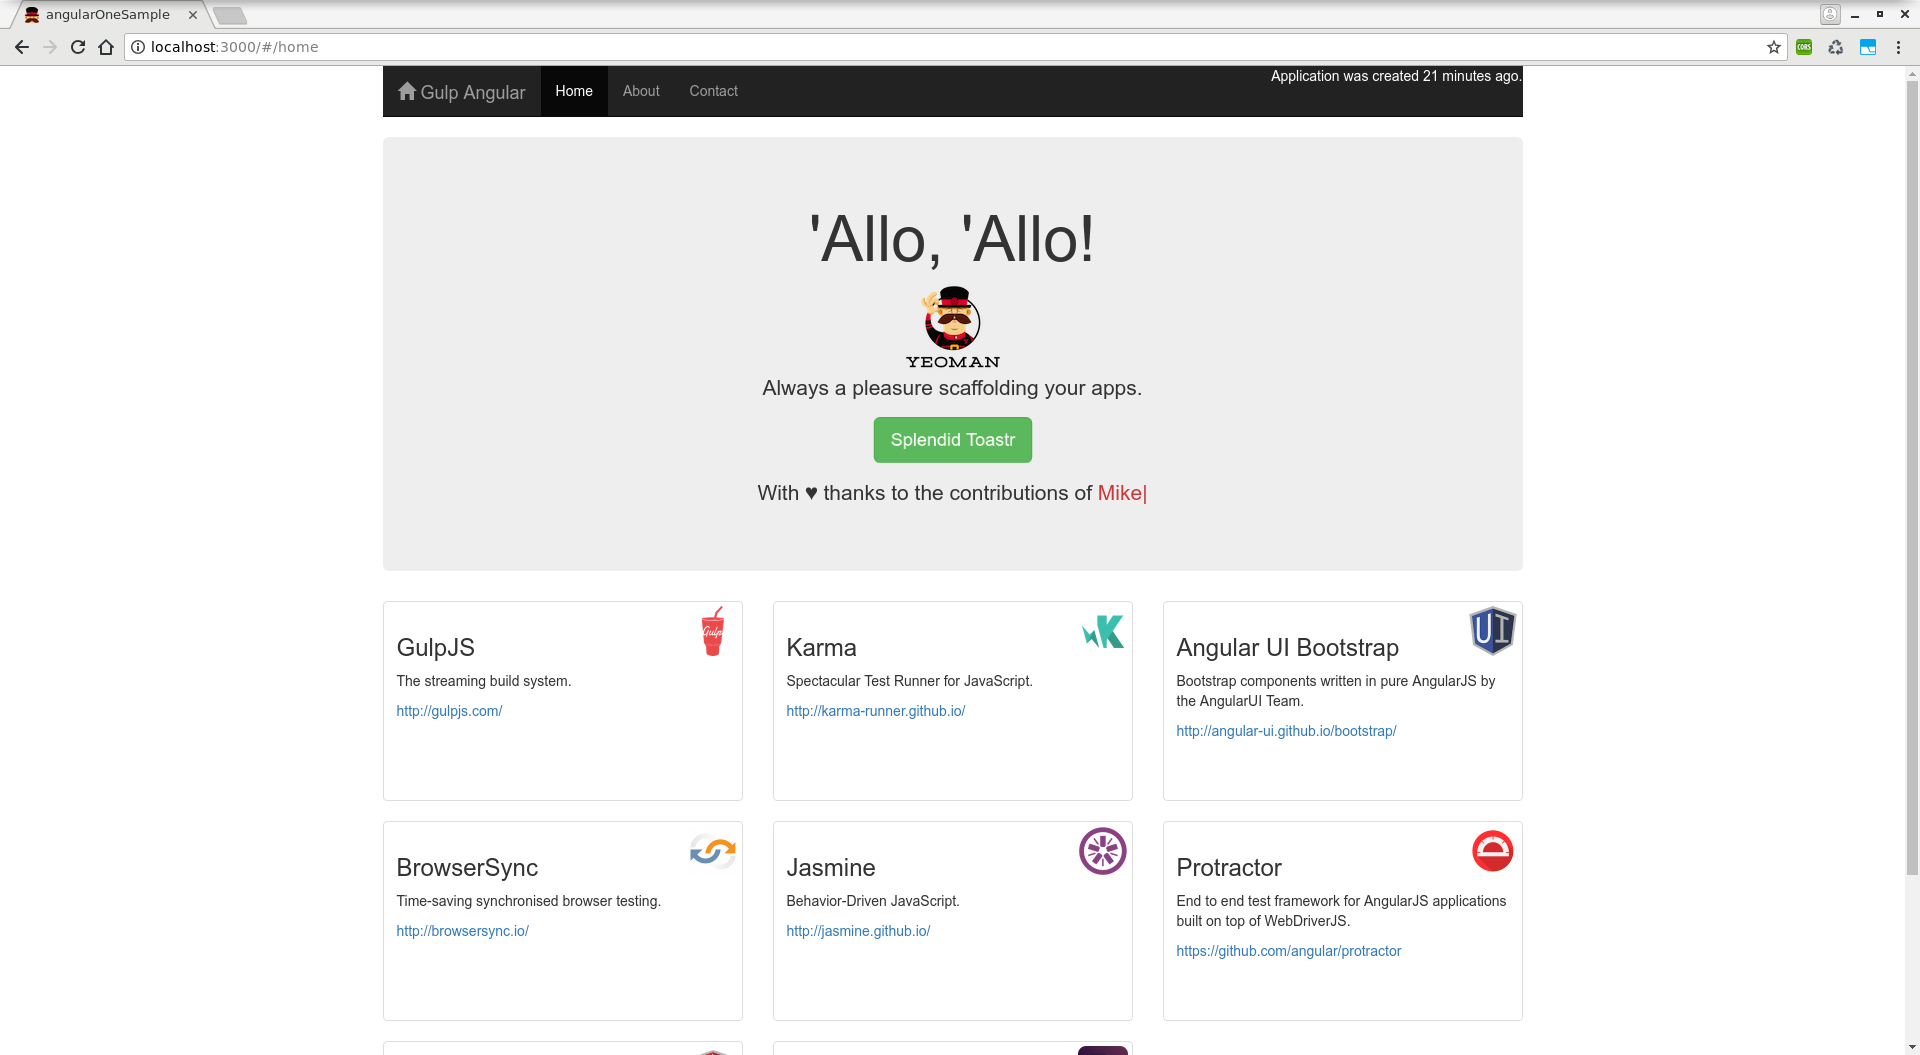This screenshot has height=1055, width=1920.
Task: Open a new browser tab
Action: [x=230, y=15]
